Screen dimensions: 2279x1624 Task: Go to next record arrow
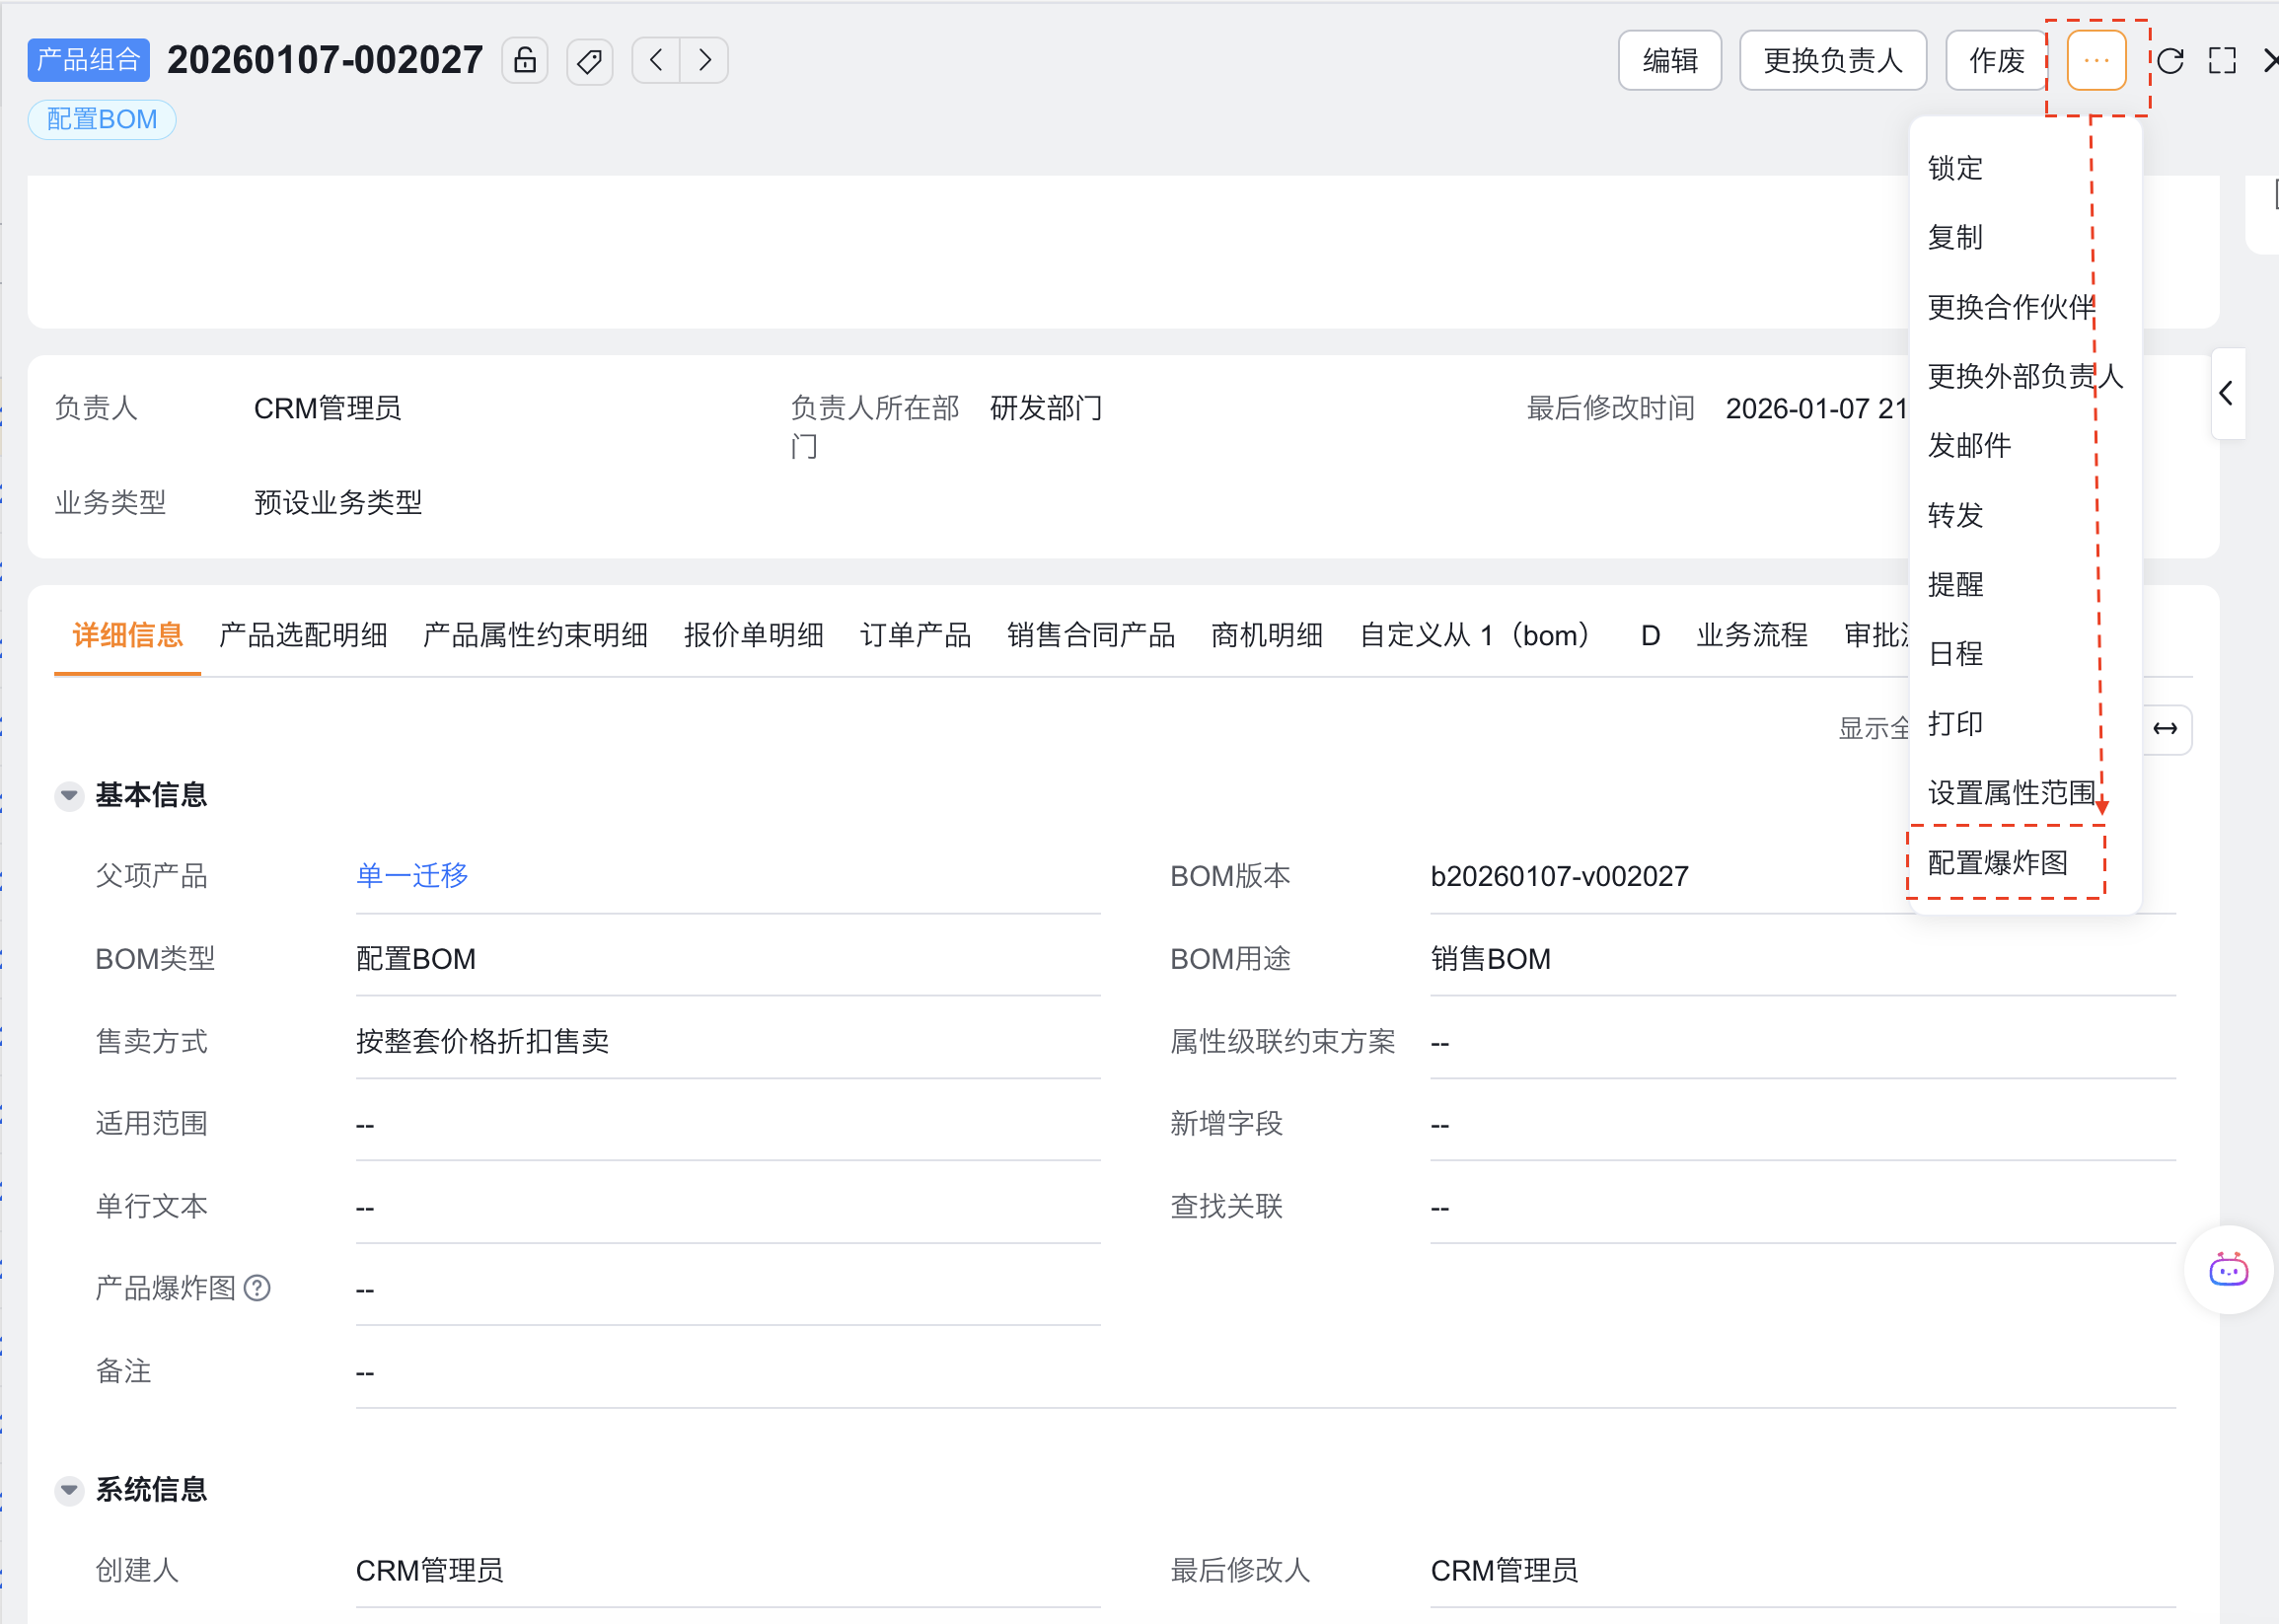click(x=705, y=61)
